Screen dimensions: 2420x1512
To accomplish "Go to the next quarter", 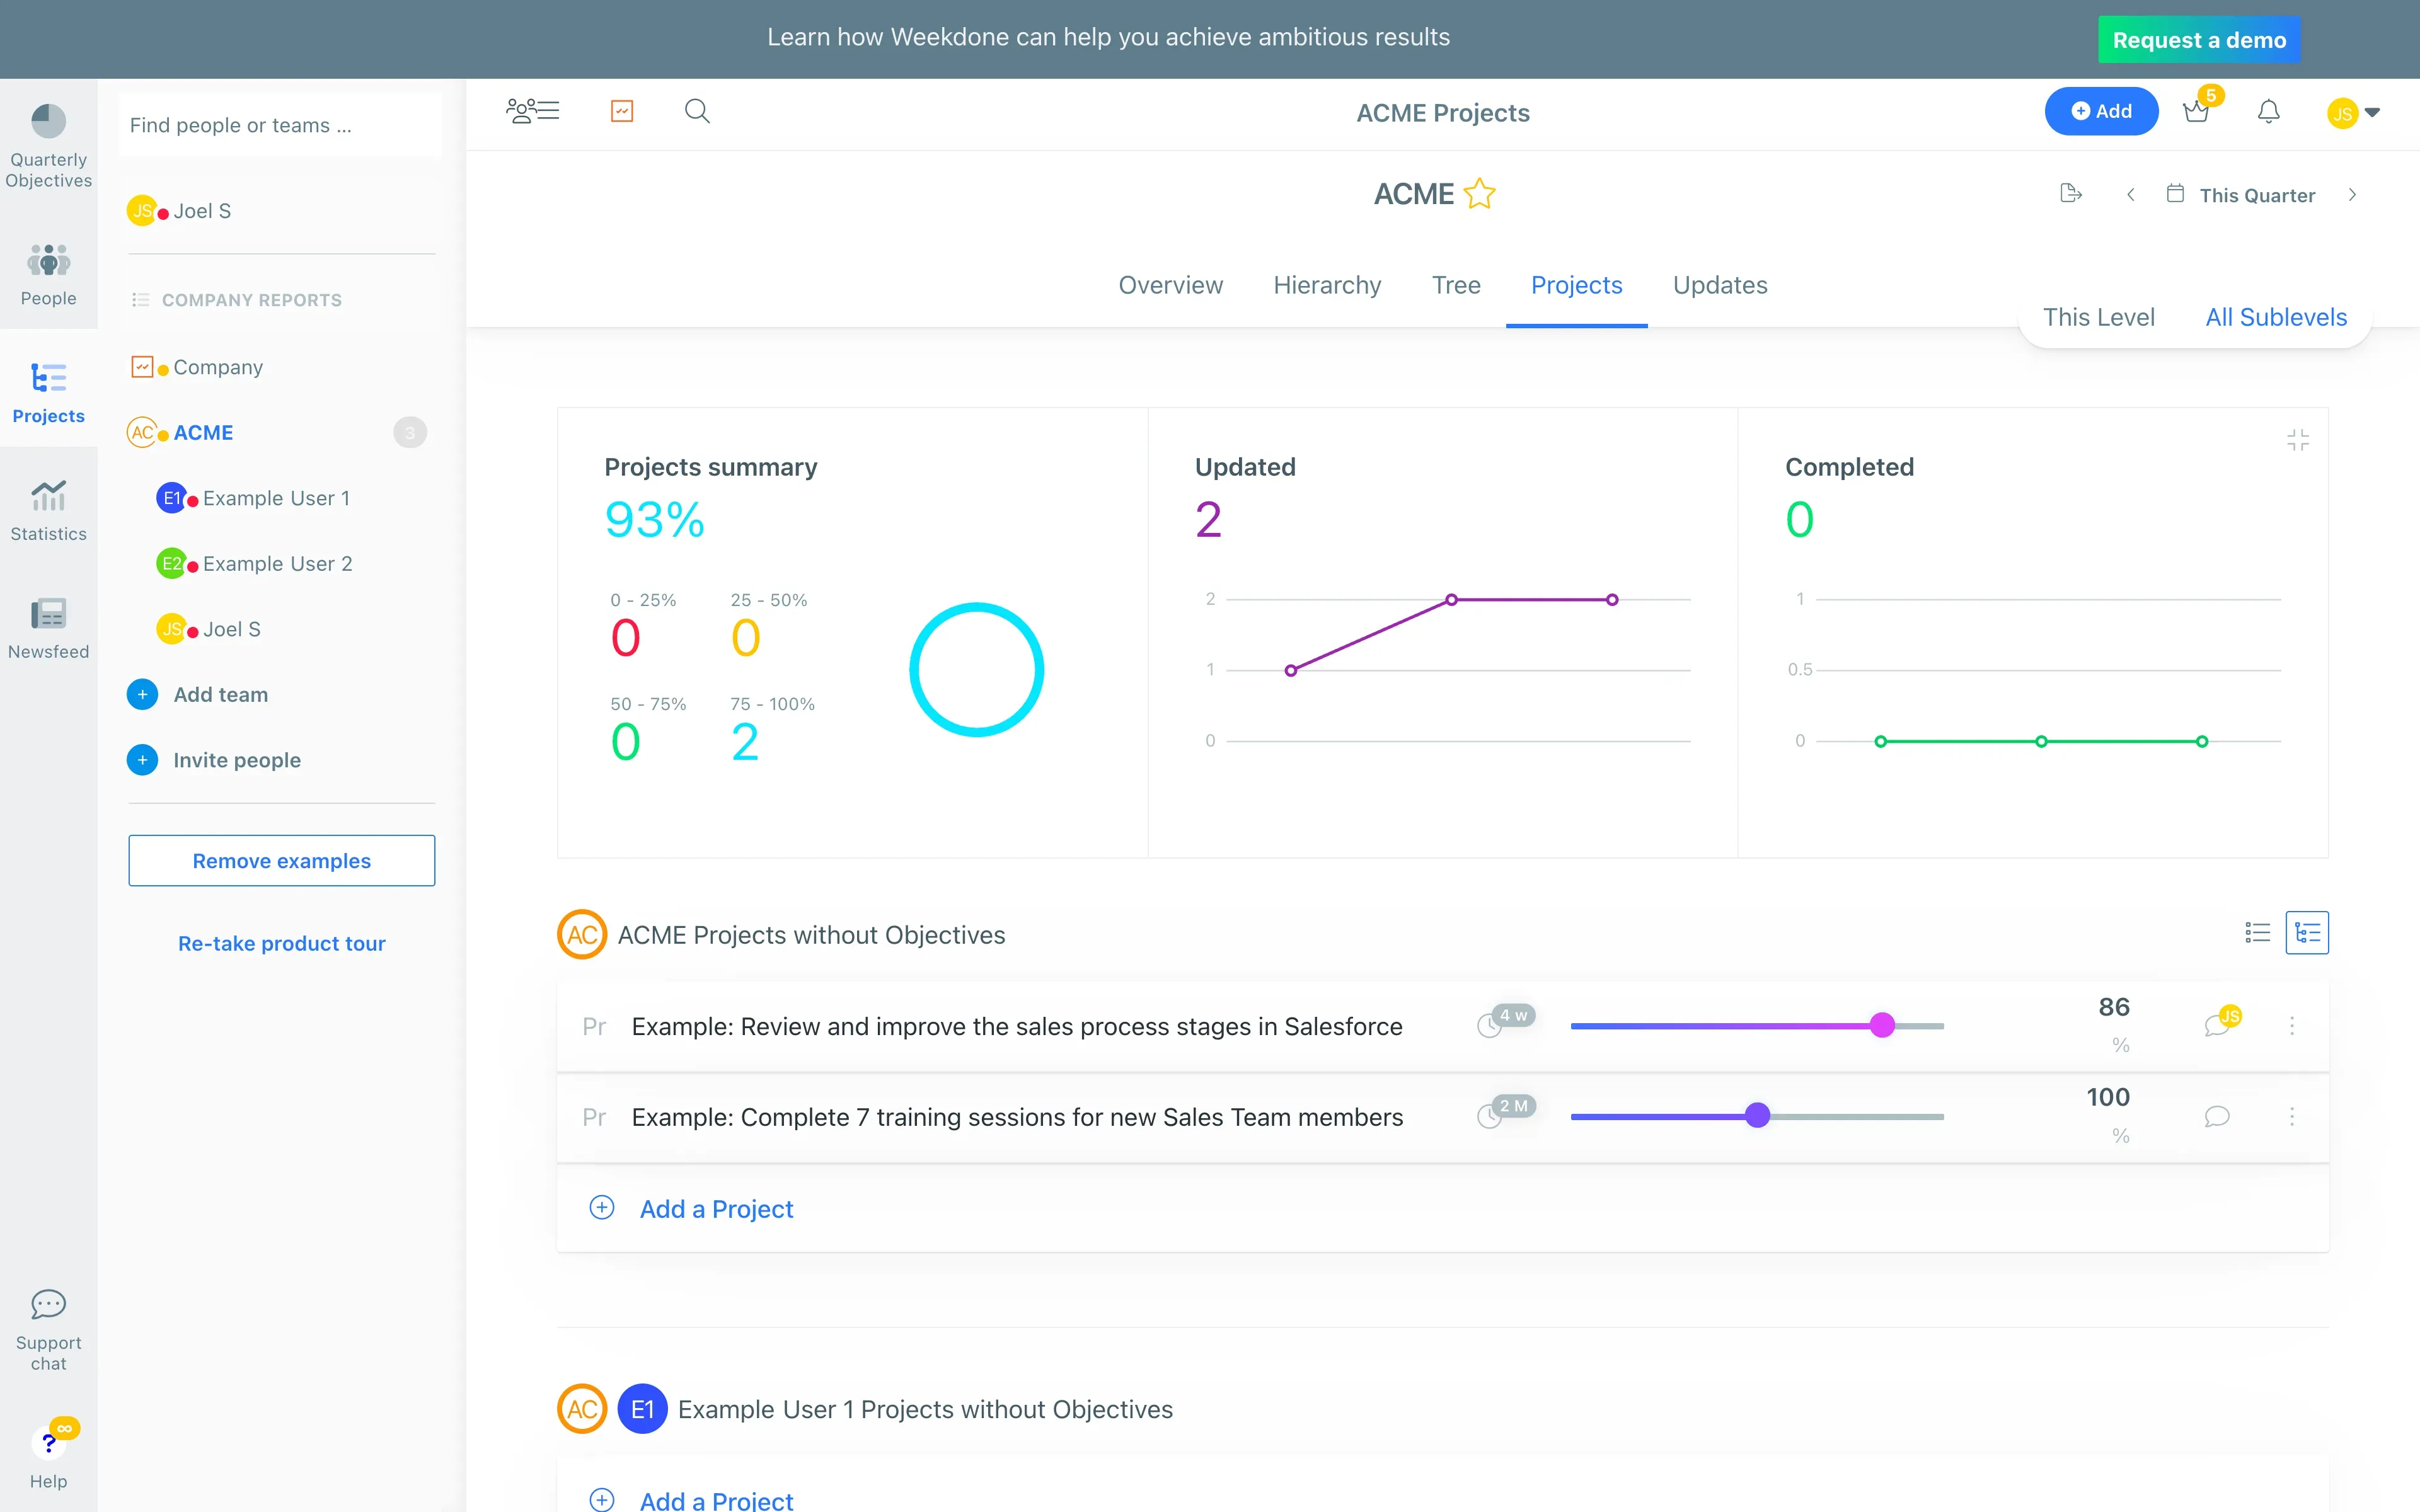I will 2353,195.
